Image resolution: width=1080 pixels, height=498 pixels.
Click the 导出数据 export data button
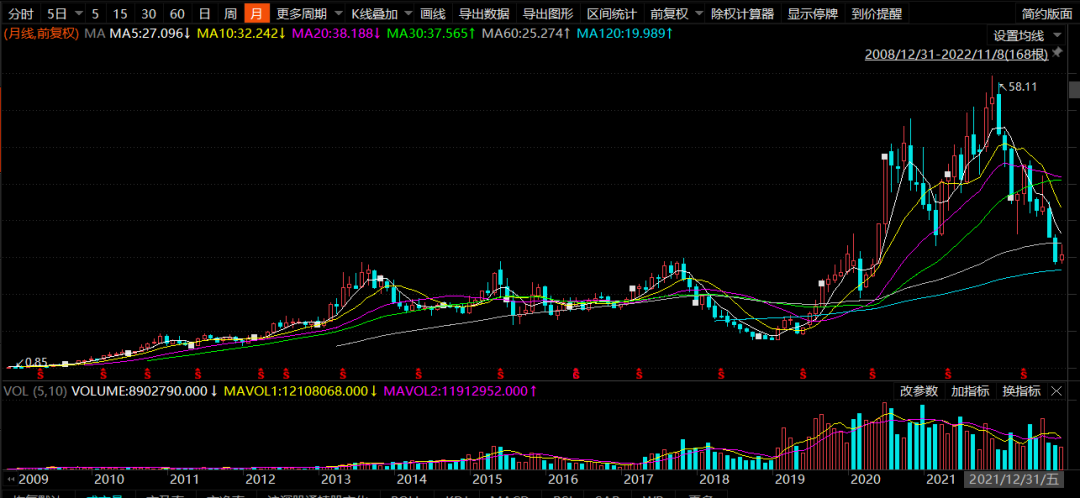coord(484,14)
